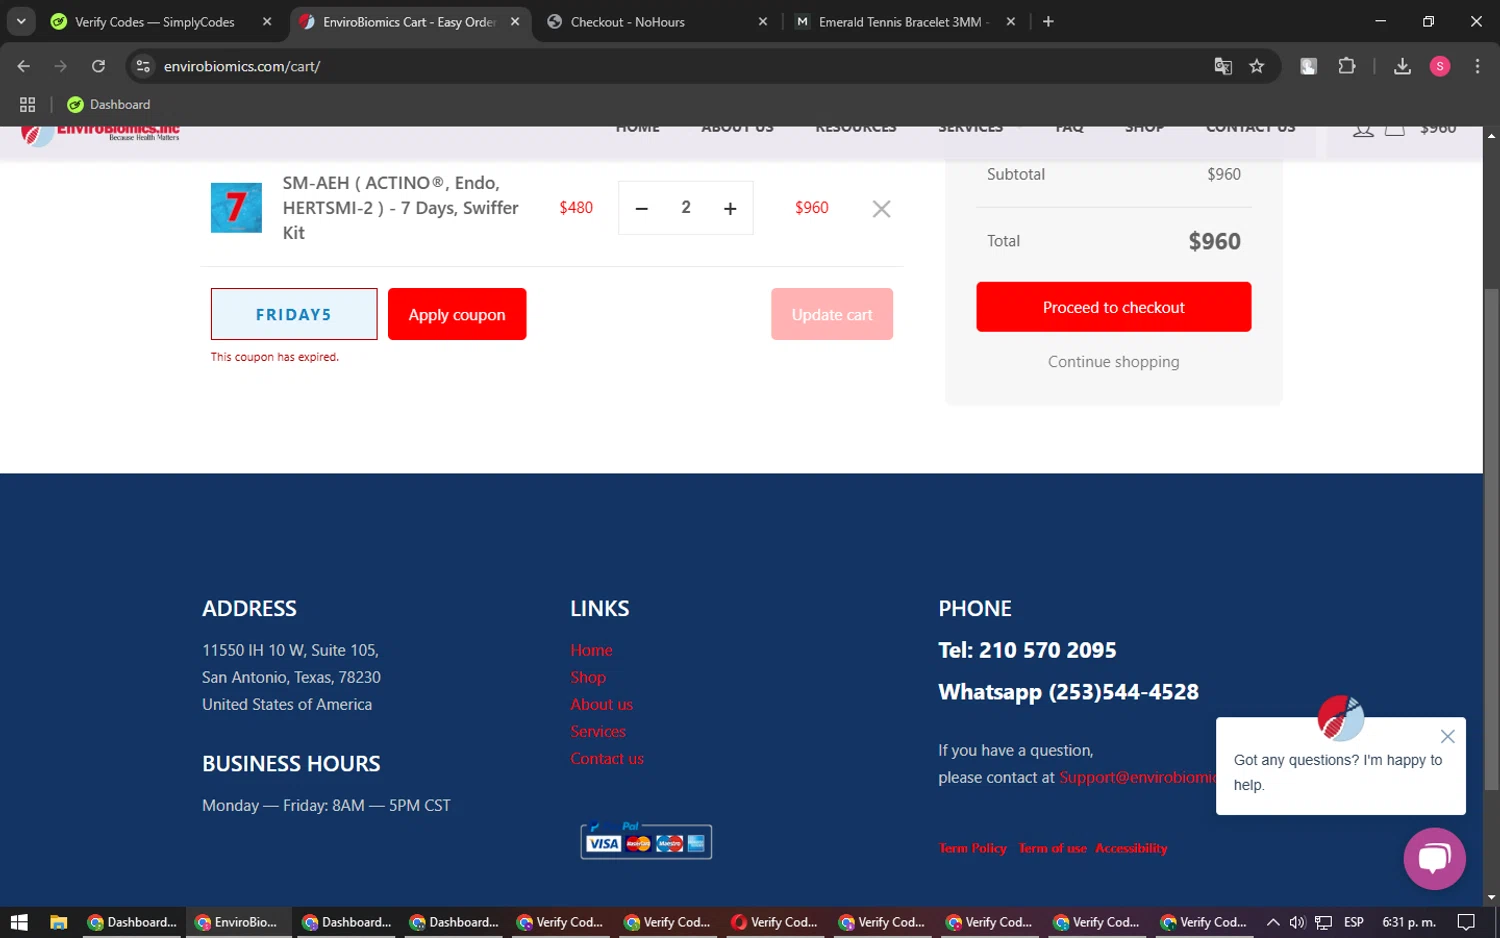Go forward in browser history
Viewport: 1500px width, 938px height.
pyautogui.click(x=61, y=66)
